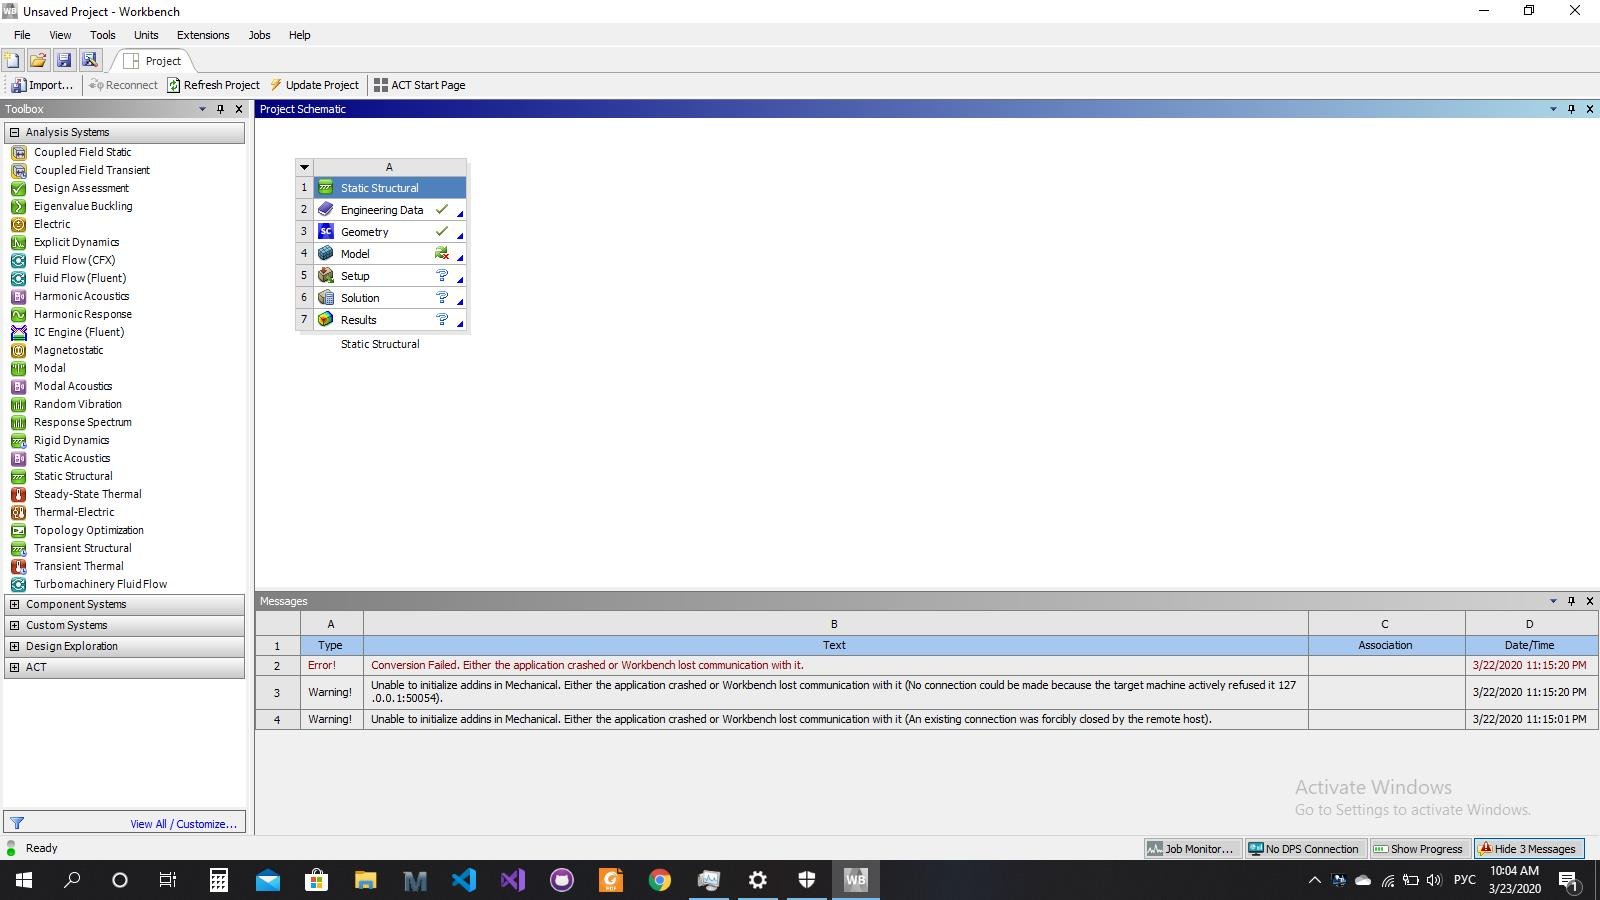Click the Save project icon
This screenshot has width=1600, height=900.
[x=64, y=60]
